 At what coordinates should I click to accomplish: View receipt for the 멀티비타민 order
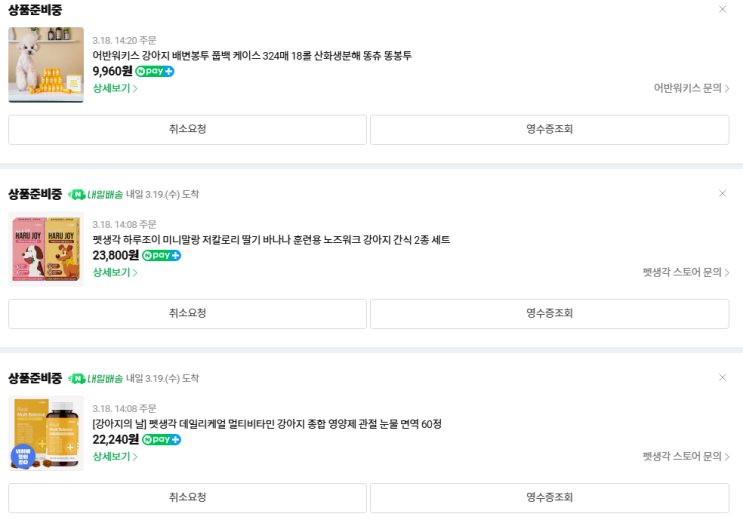pyautogui.click(x=549, y=497)
